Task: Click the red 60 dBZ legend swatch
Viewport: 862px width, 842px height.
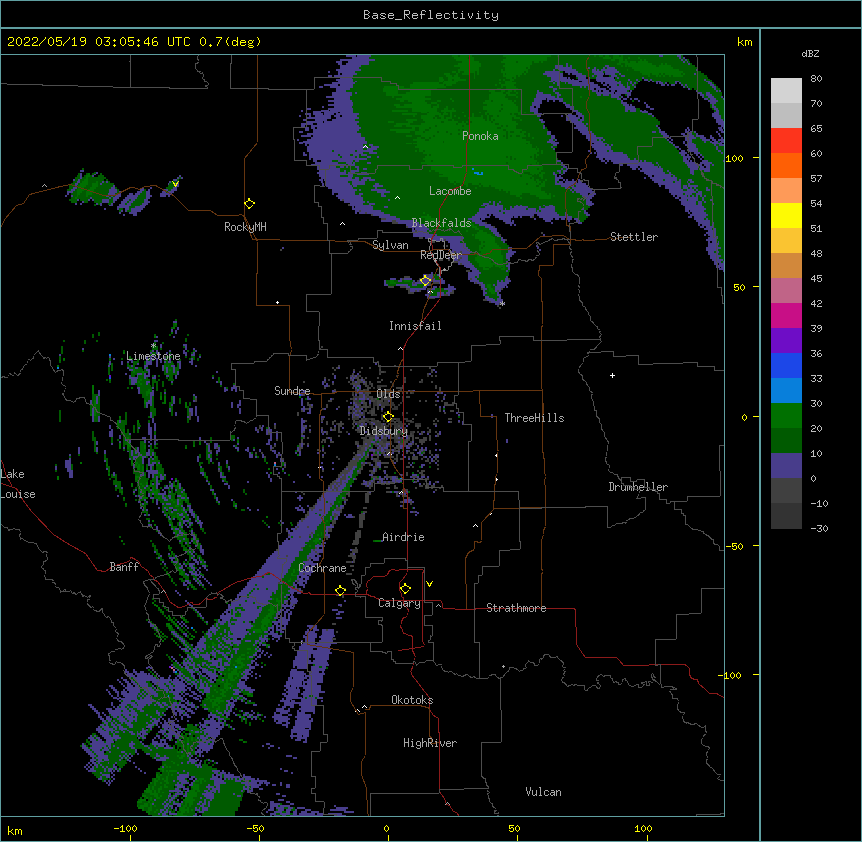Action: [x=786, y=141]
